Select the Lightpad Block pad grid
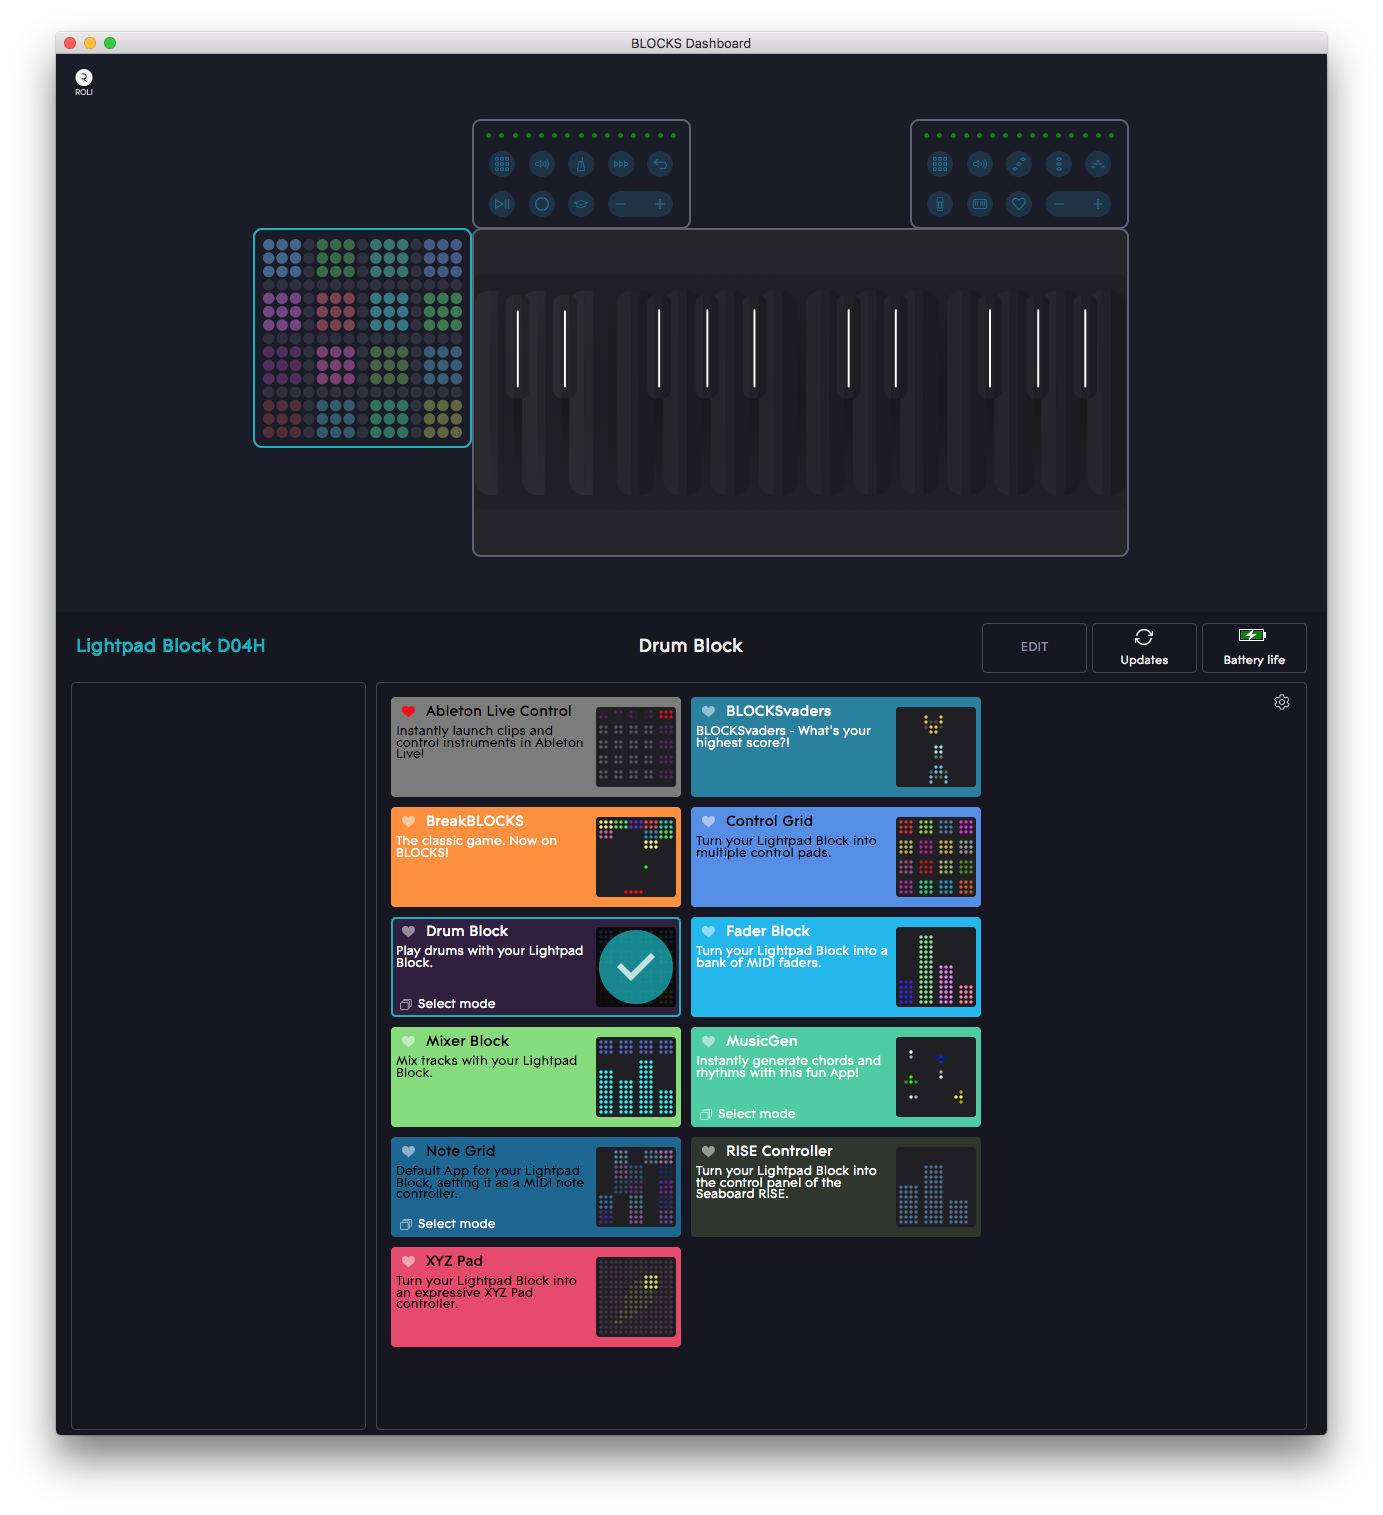The width and height of the screenshot is (1383, 1515). [x=362, y=338]
